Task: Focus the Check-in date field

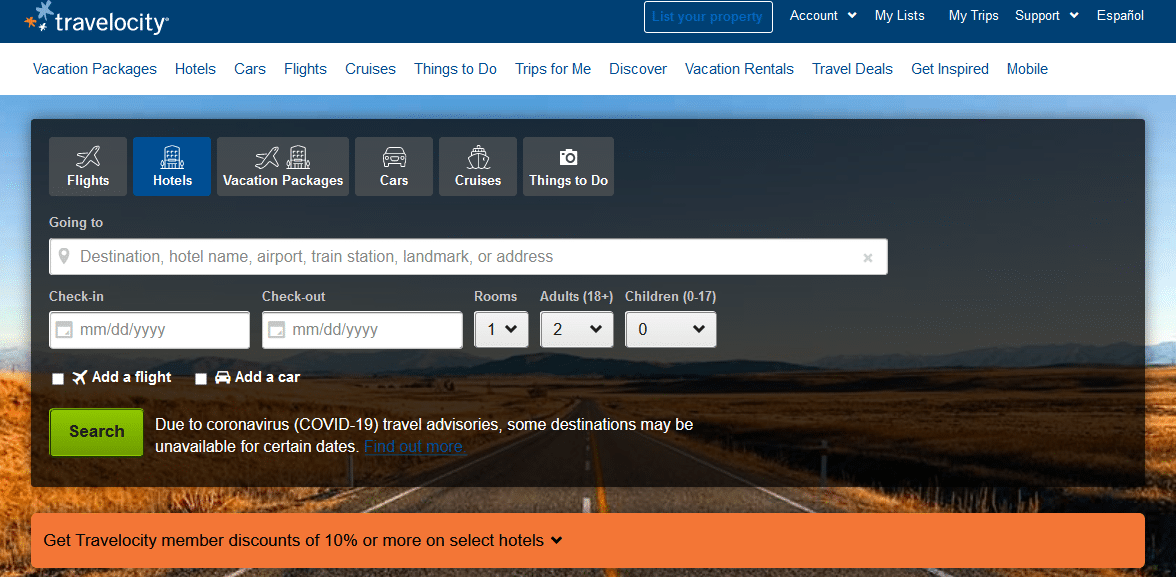Action: pyautogui.click(x=149, y=330)
